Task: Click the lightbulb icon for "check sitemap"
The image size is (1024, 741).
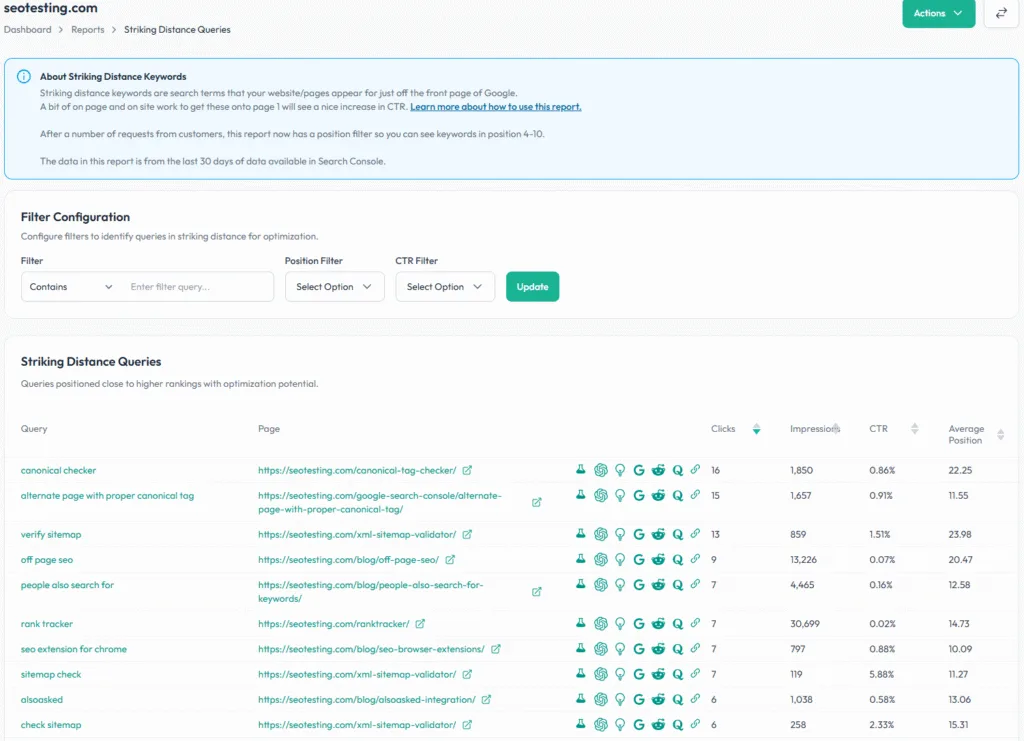Action: (x=620, y=724)
